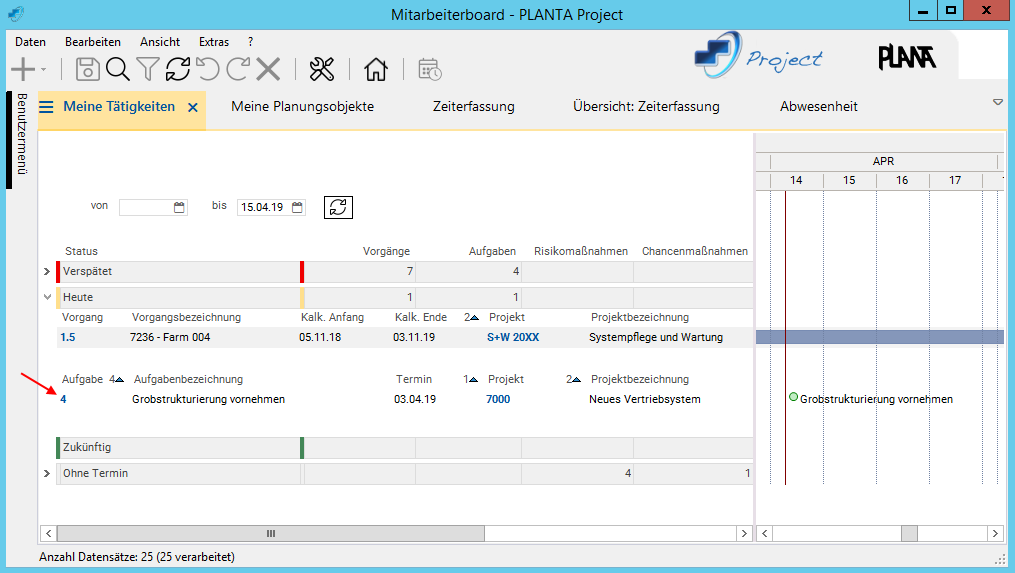
Task: Open the Abwesenheit tab
Action: tap(818, 107)
